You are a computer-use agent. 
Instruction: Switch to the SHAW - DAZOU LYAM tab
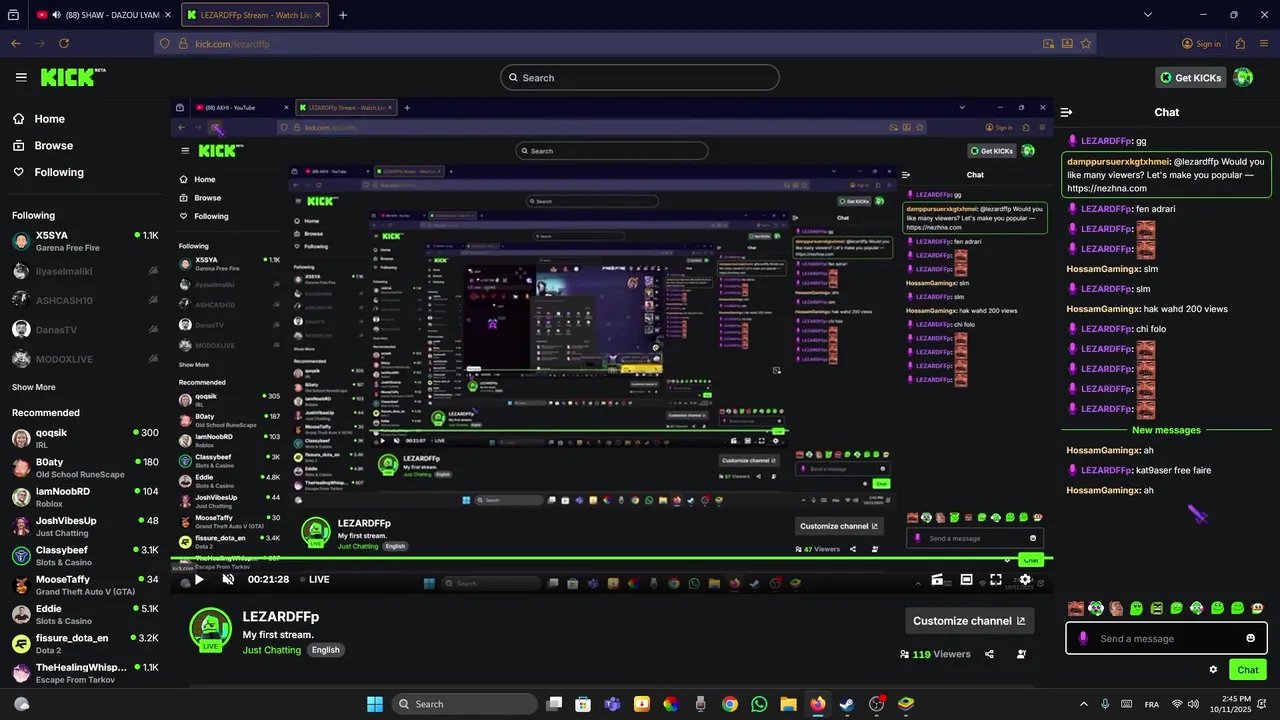[102, 15]
